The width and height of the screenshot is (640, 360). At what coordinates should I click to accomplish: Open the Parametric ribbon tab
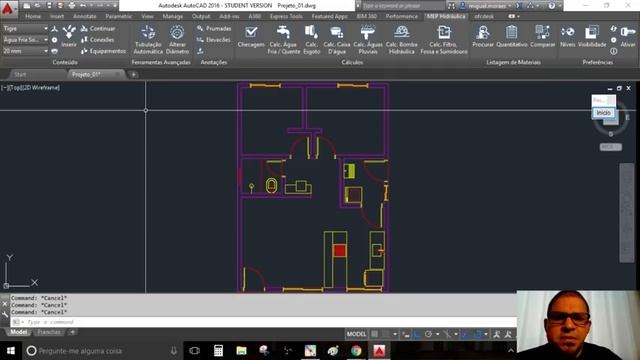[119, 16]
